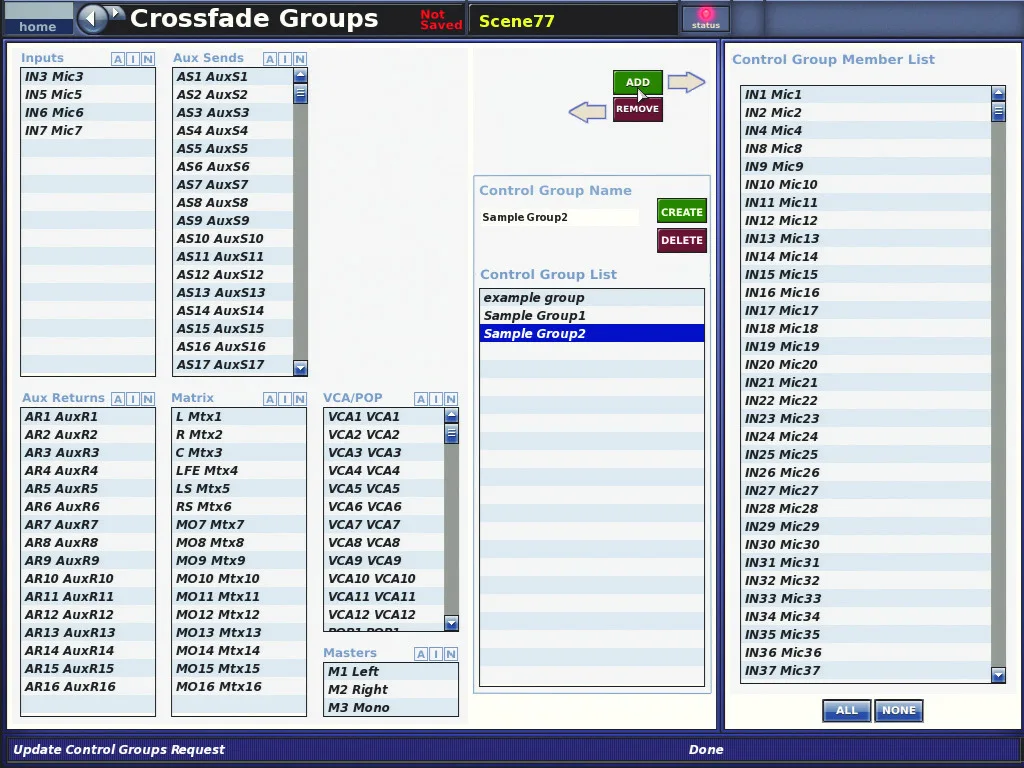This screenshot has width=1024, height=768.
Task: Click the CREATE control group button
Action: (682, 212)
